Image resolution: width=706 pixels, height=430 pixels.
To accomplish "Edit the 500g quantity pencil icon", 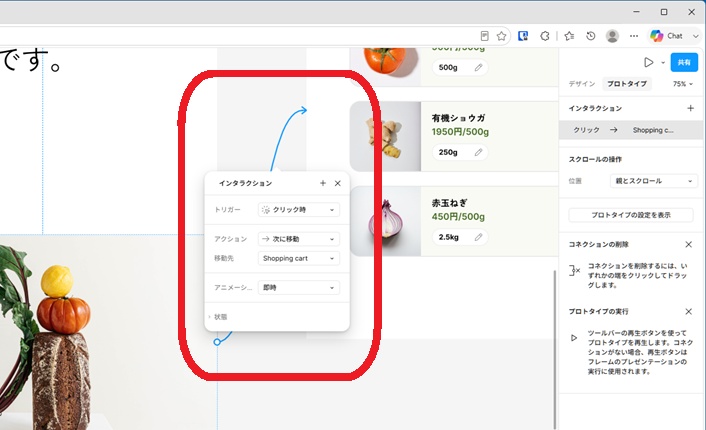I will [478, 68].
